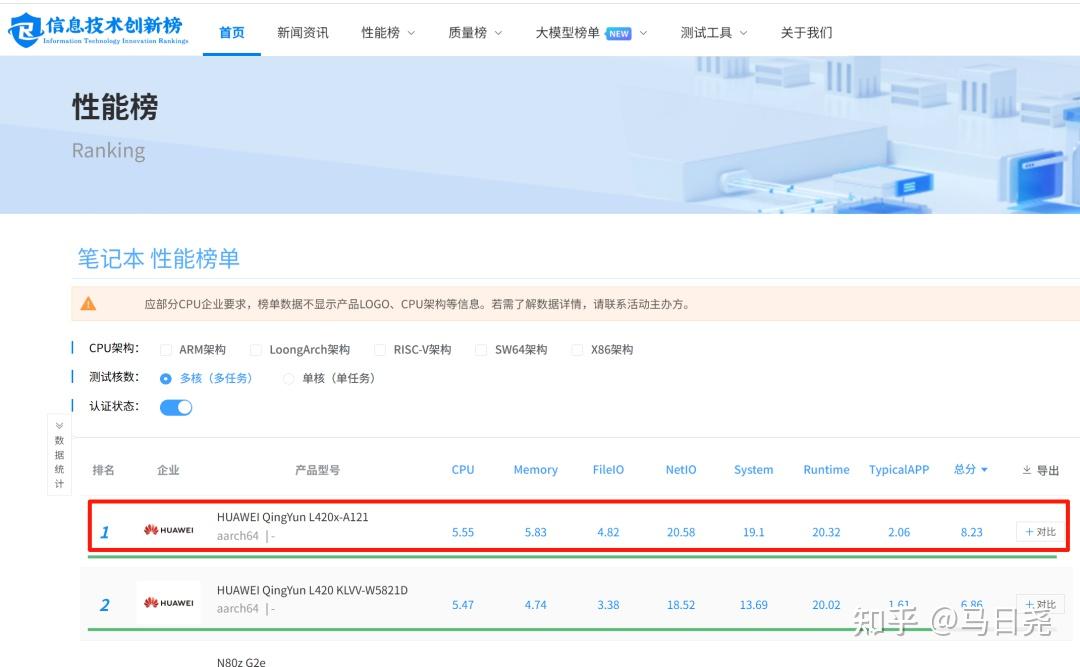Click FileIO score 4.82
Viewport: 1080px width, 667px height.
pyautogui.click(x=608, y=532)
